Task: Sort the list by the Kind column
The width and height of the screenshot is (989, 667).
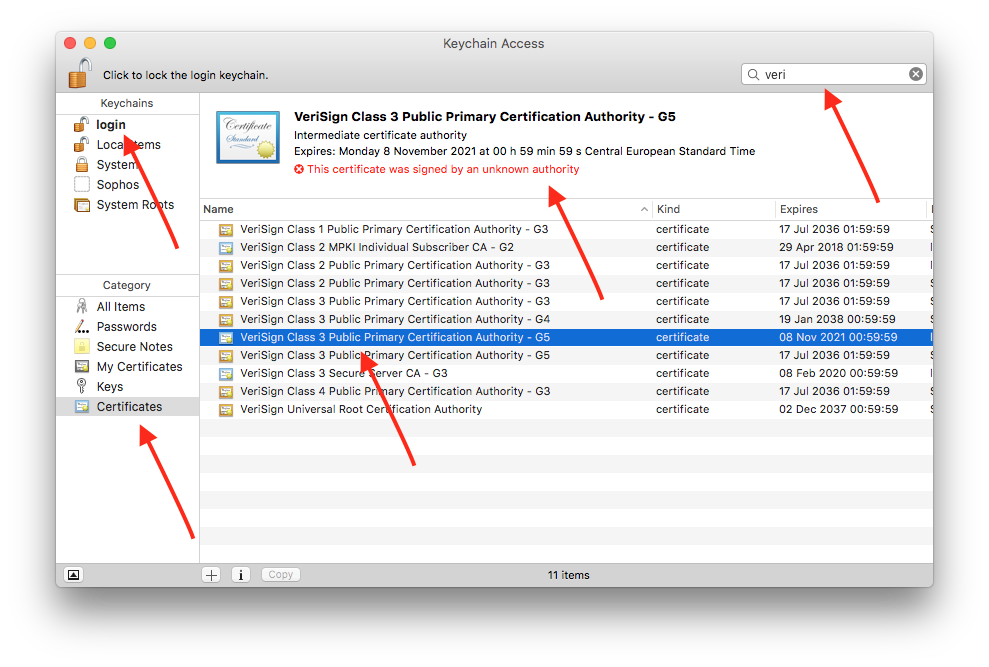Action: [x=713, y=210]
